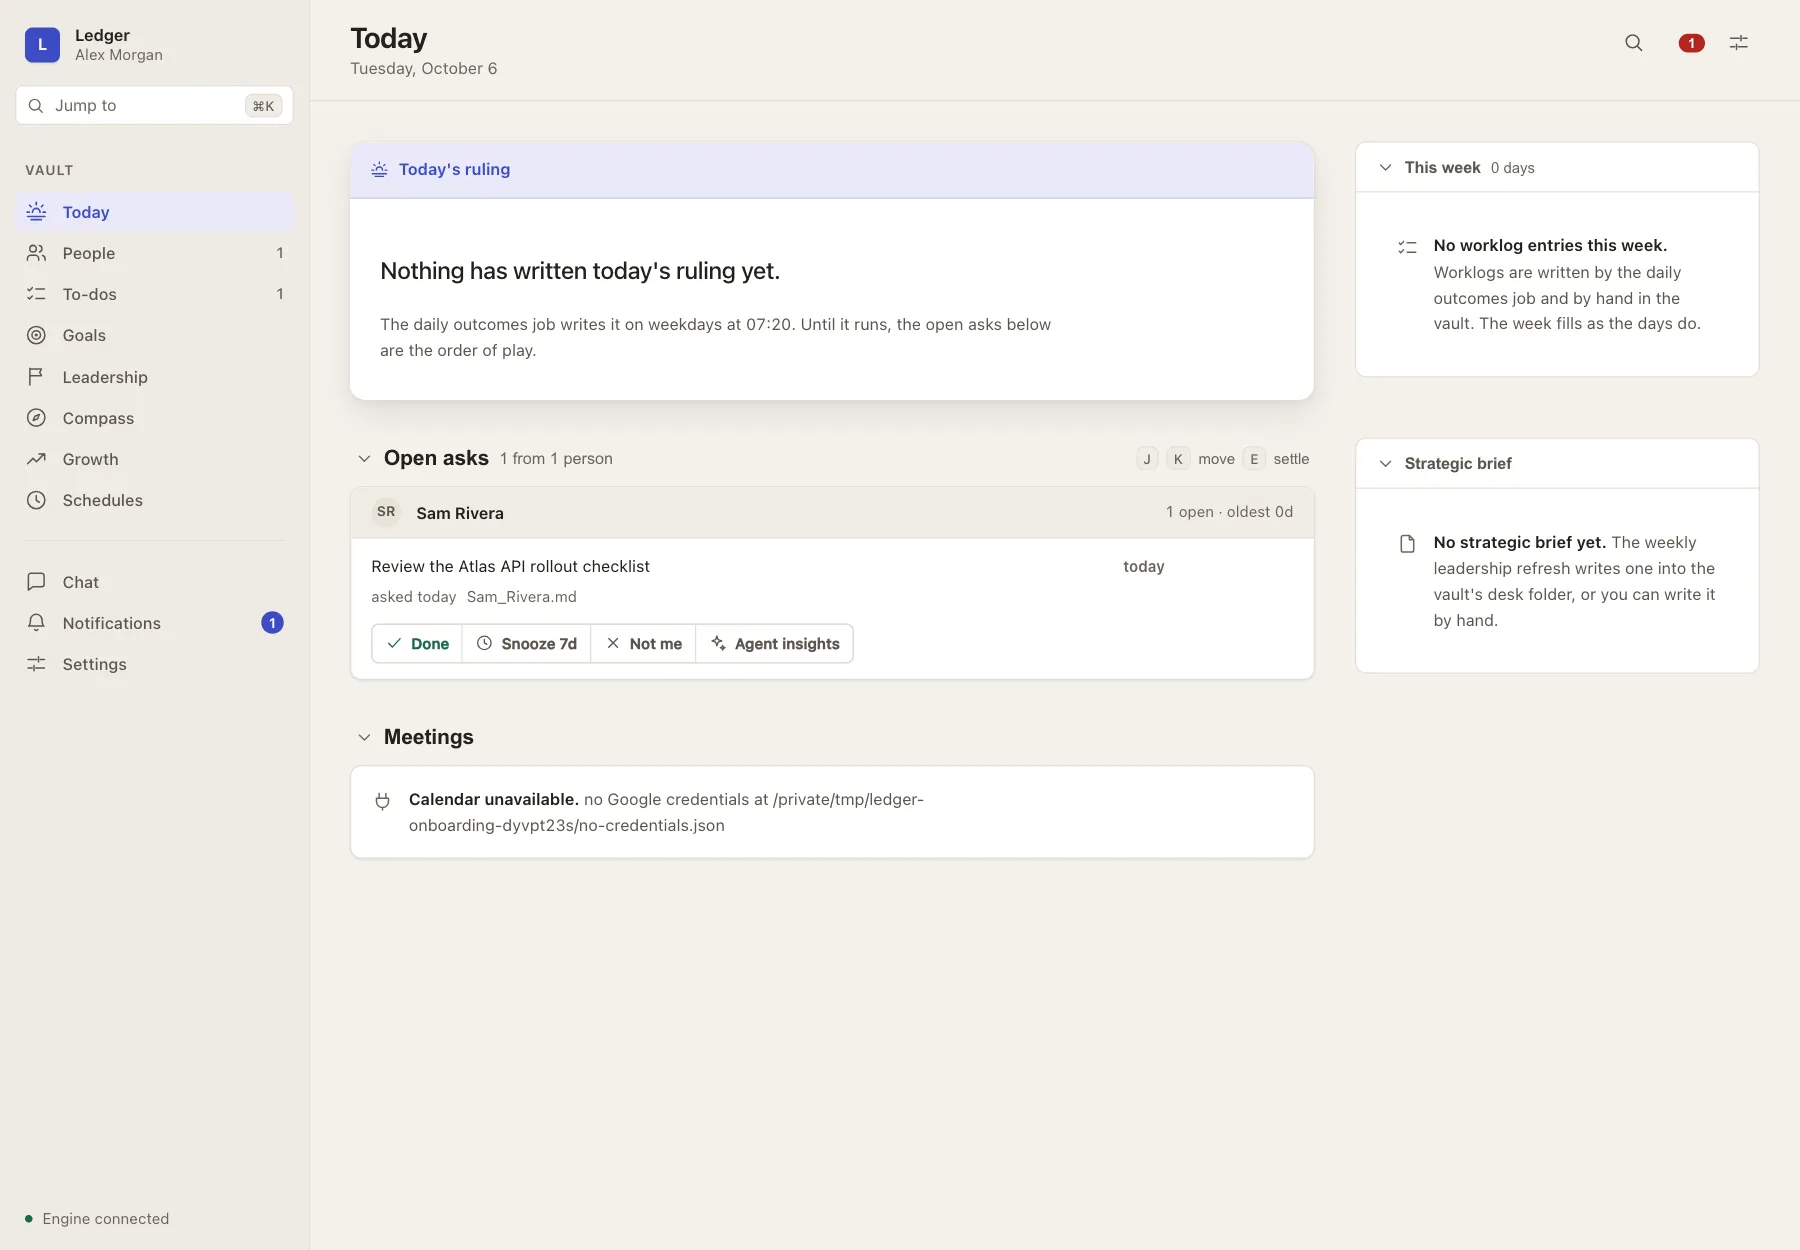The height and width of the screenshot is (1250, 1800).
Task: Go to Today in the sidebar
Action: pyautogui.click(x=154, y=212)
